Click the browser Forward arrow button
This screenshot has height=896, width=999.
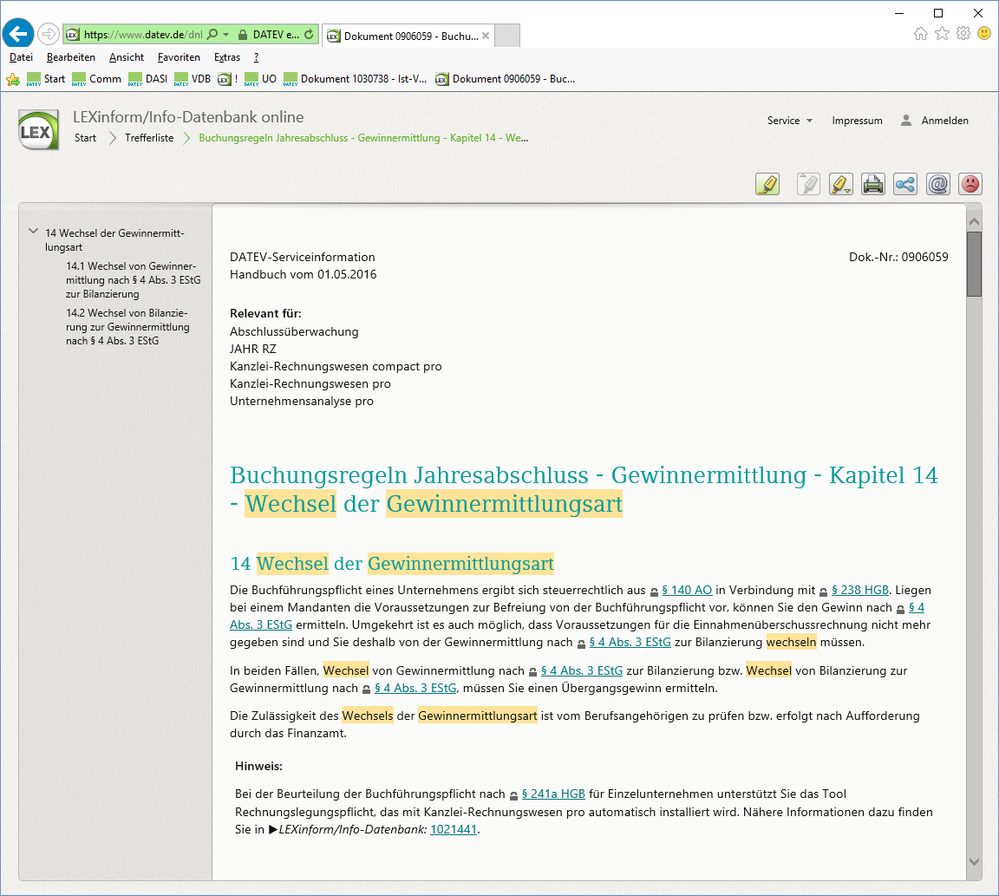pos(48,34)
